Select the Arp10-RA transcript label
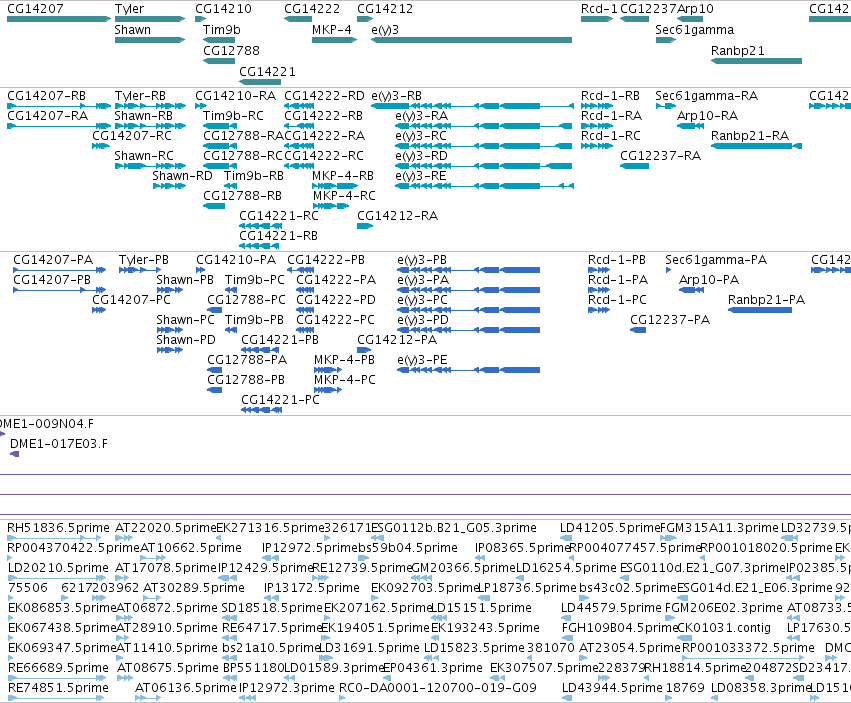 point(707,116)
